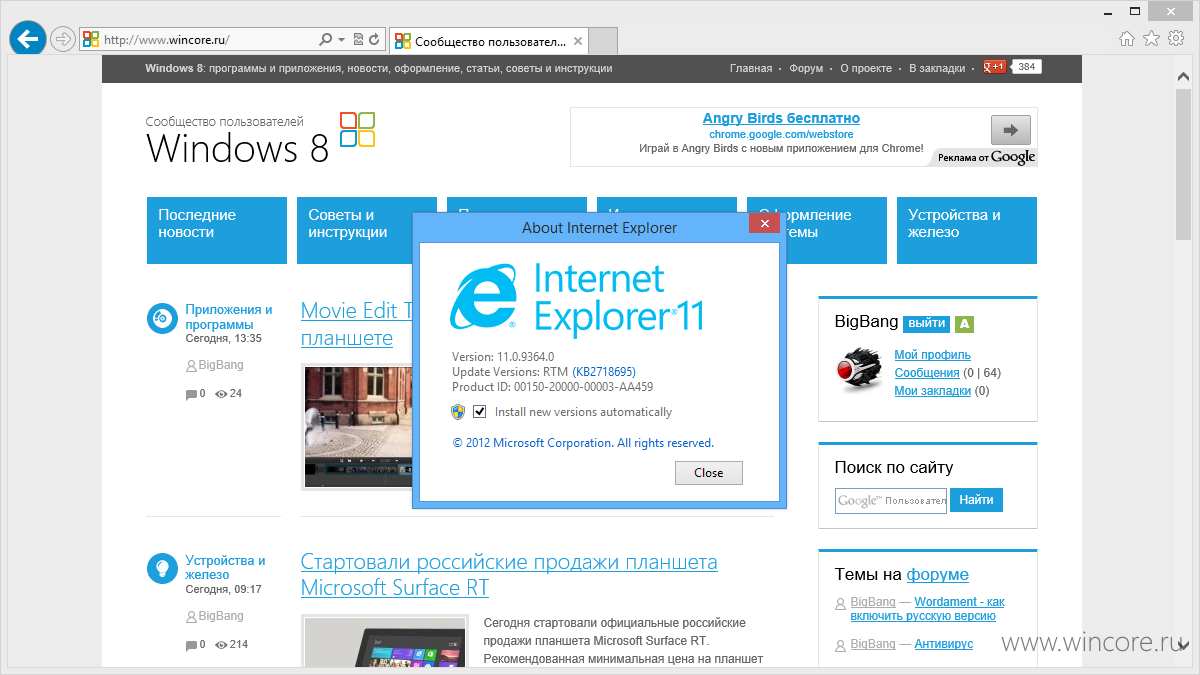The height and width of the screenshot is (675, 1200).
Task: Open browser Tools gear icon
Action: pyautogui.click(x=1176, y=39)
